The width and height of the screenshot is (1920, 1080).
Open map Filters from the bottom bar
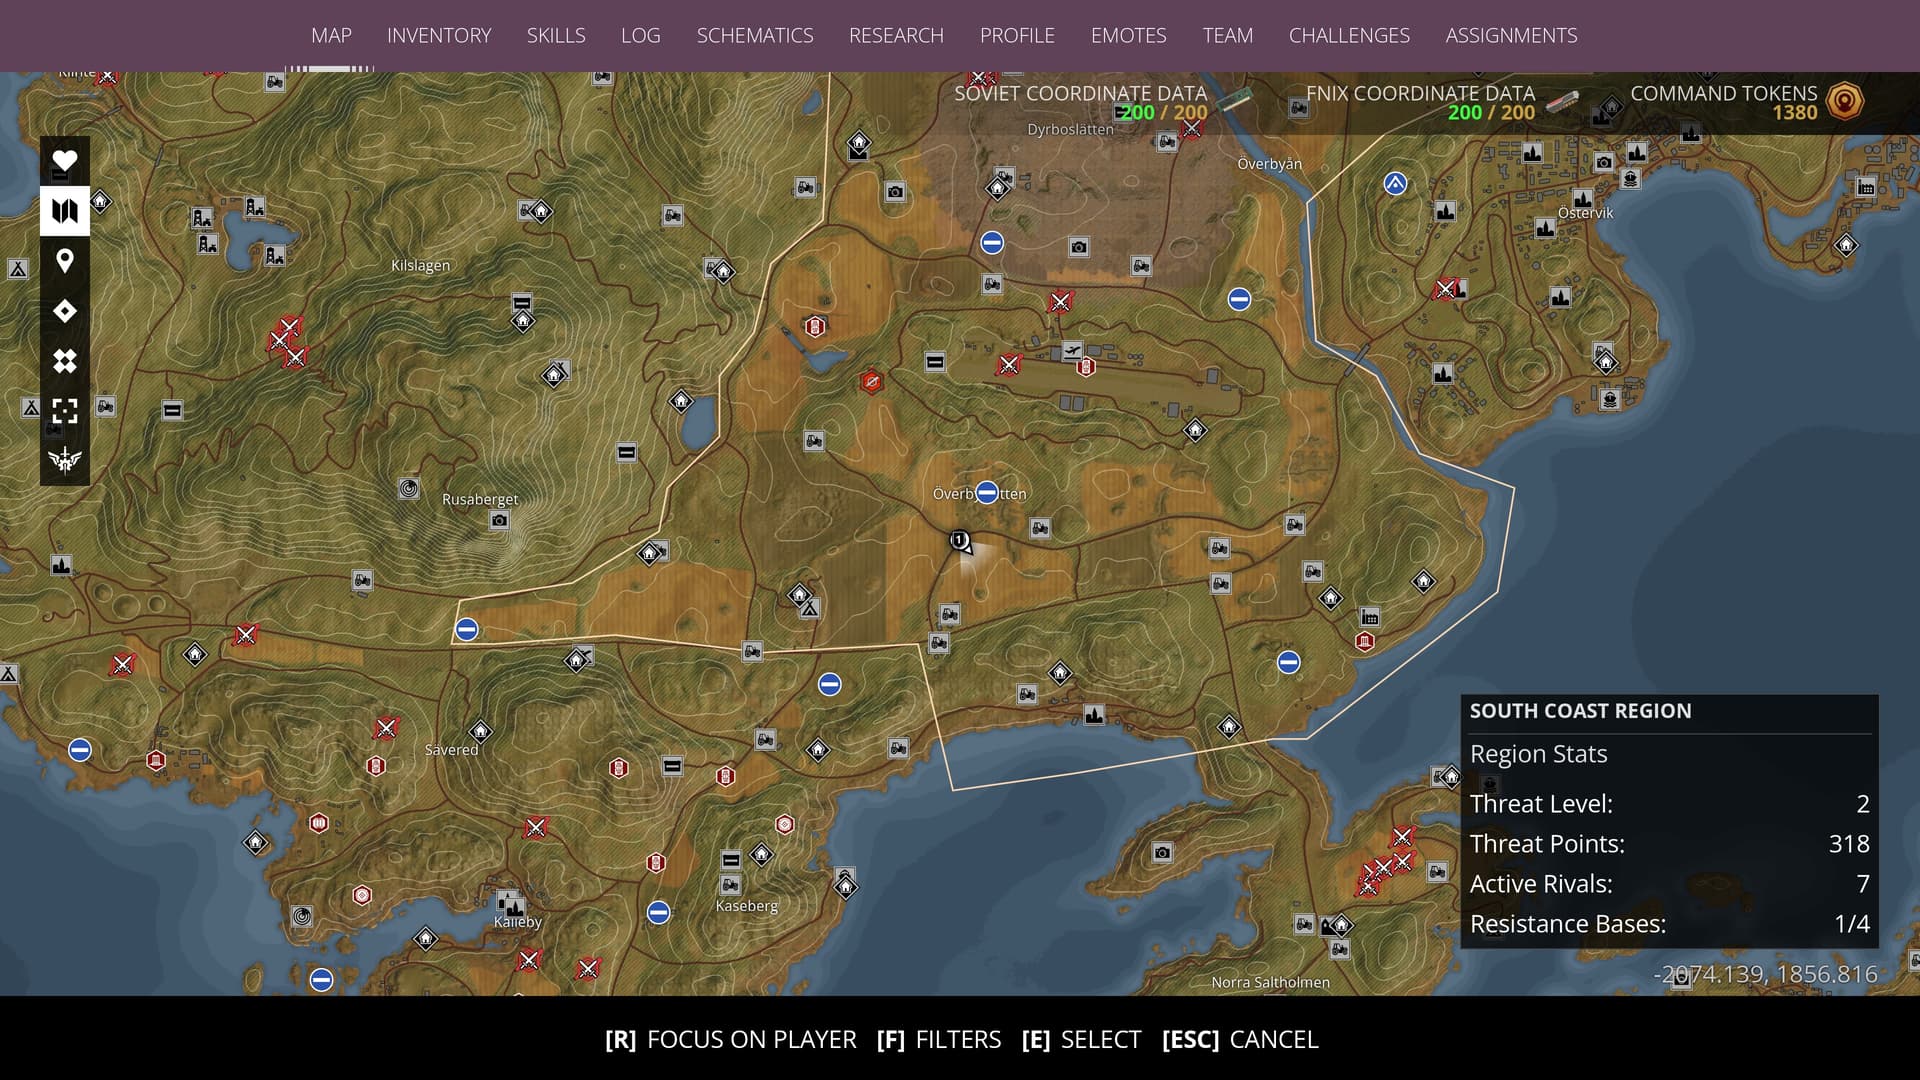[939, 1039]
